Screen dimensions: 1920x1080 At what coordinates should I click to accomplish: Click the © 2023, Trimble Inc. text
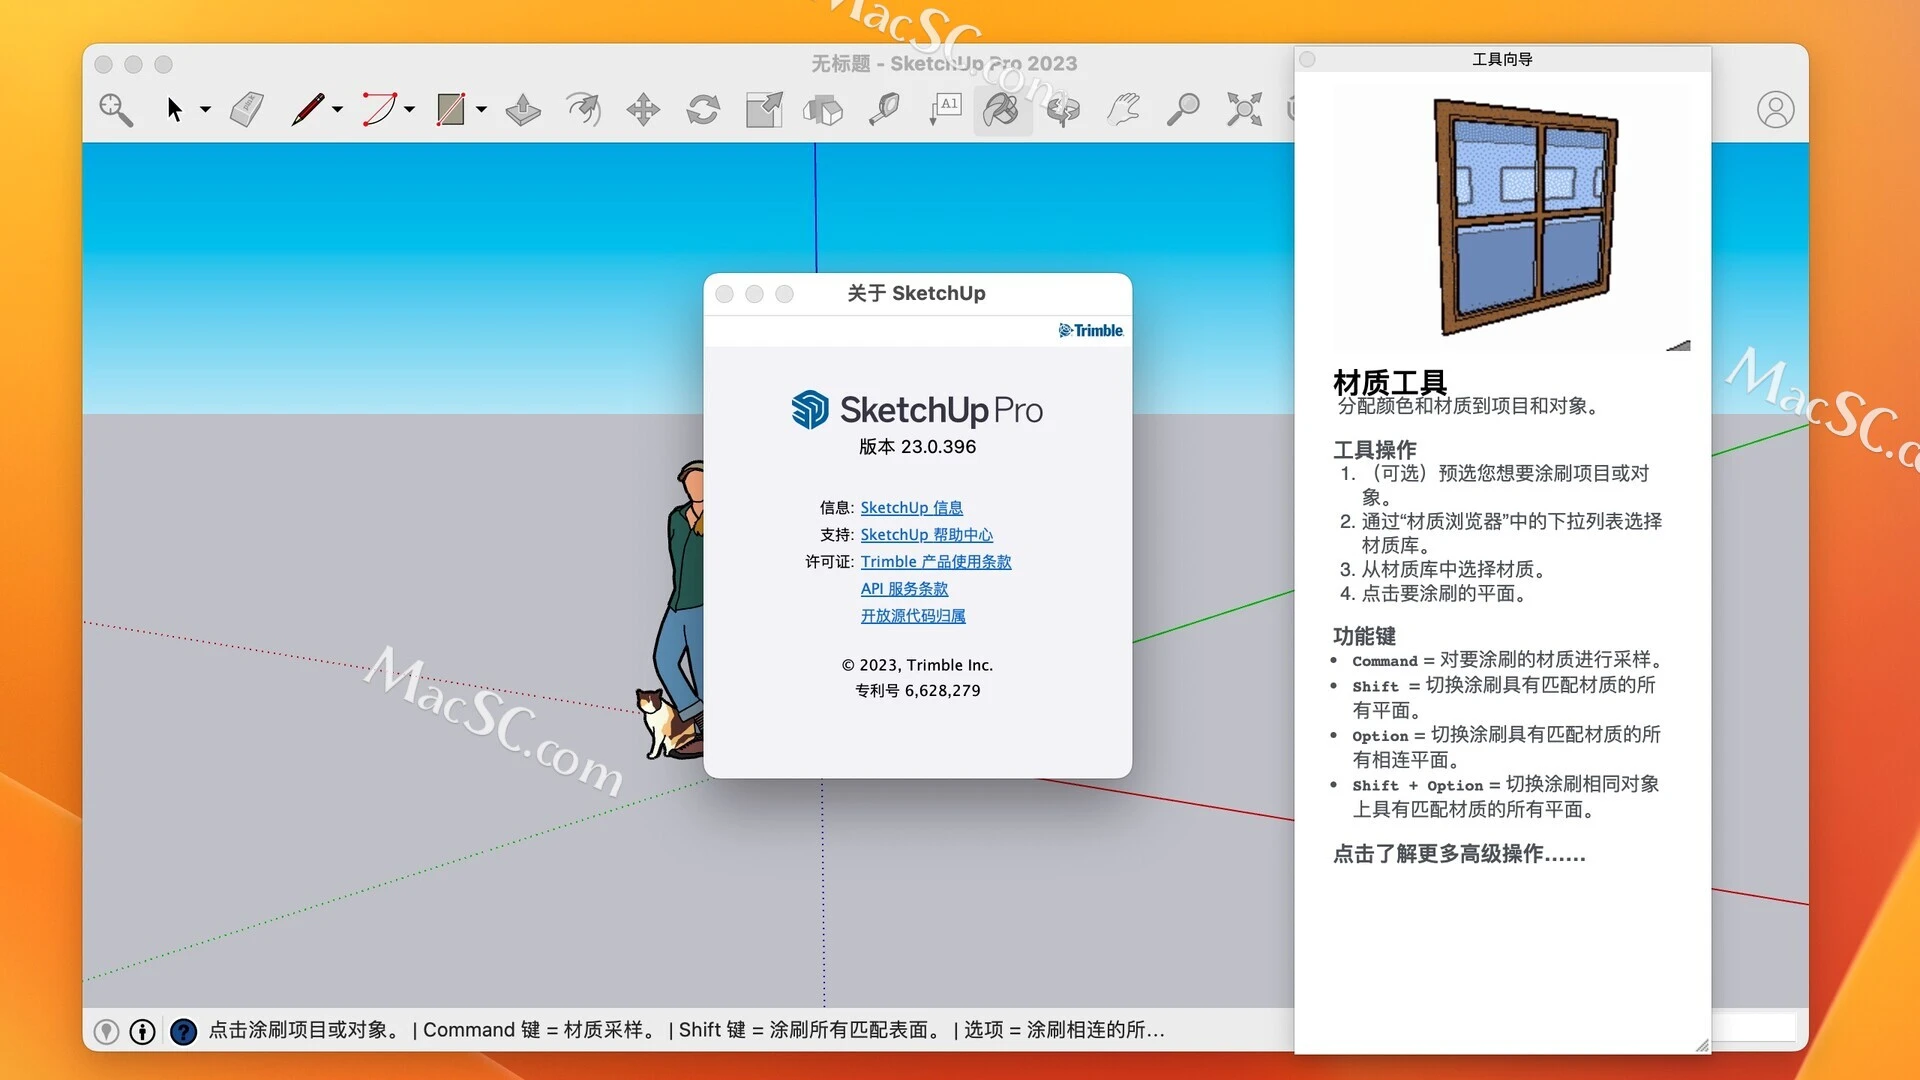point(917,665)
